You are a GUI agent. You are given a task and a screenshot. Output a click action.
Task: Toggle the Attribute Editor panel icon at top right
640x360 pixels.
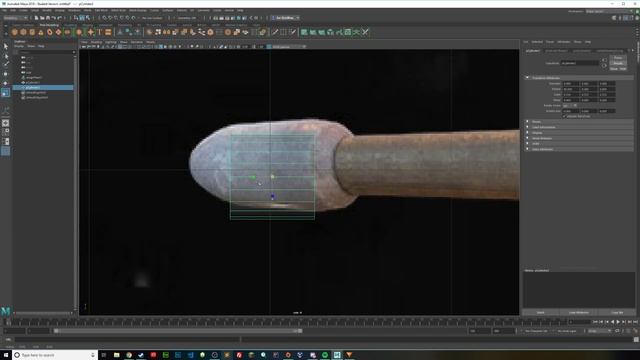point(625,18)
